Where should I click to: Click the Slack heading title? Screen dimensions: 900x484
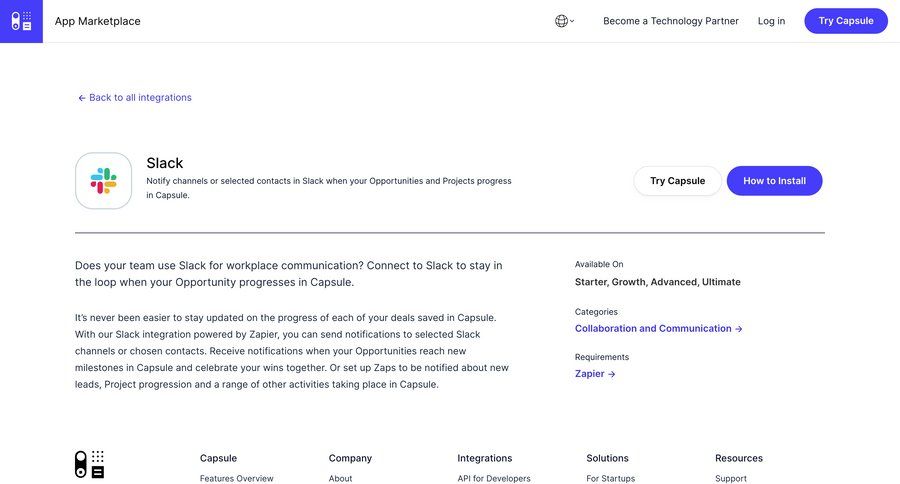click(165, 163)
